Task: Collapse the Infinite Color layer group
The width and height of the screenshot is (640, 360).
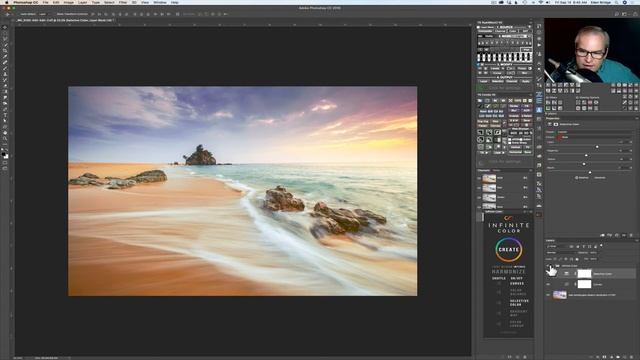Action: pos(553,266)
